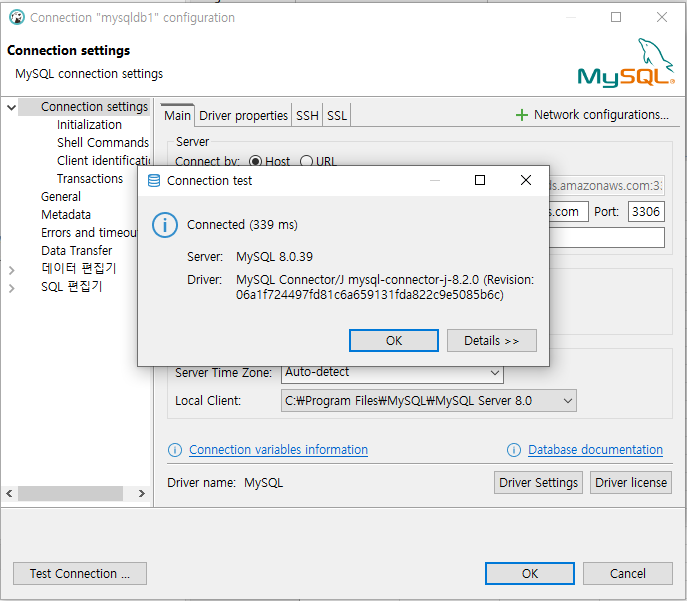The height and width of the screenshot is (601, 687).
Task: Click the Test Connection button
Action: [80, 573]
